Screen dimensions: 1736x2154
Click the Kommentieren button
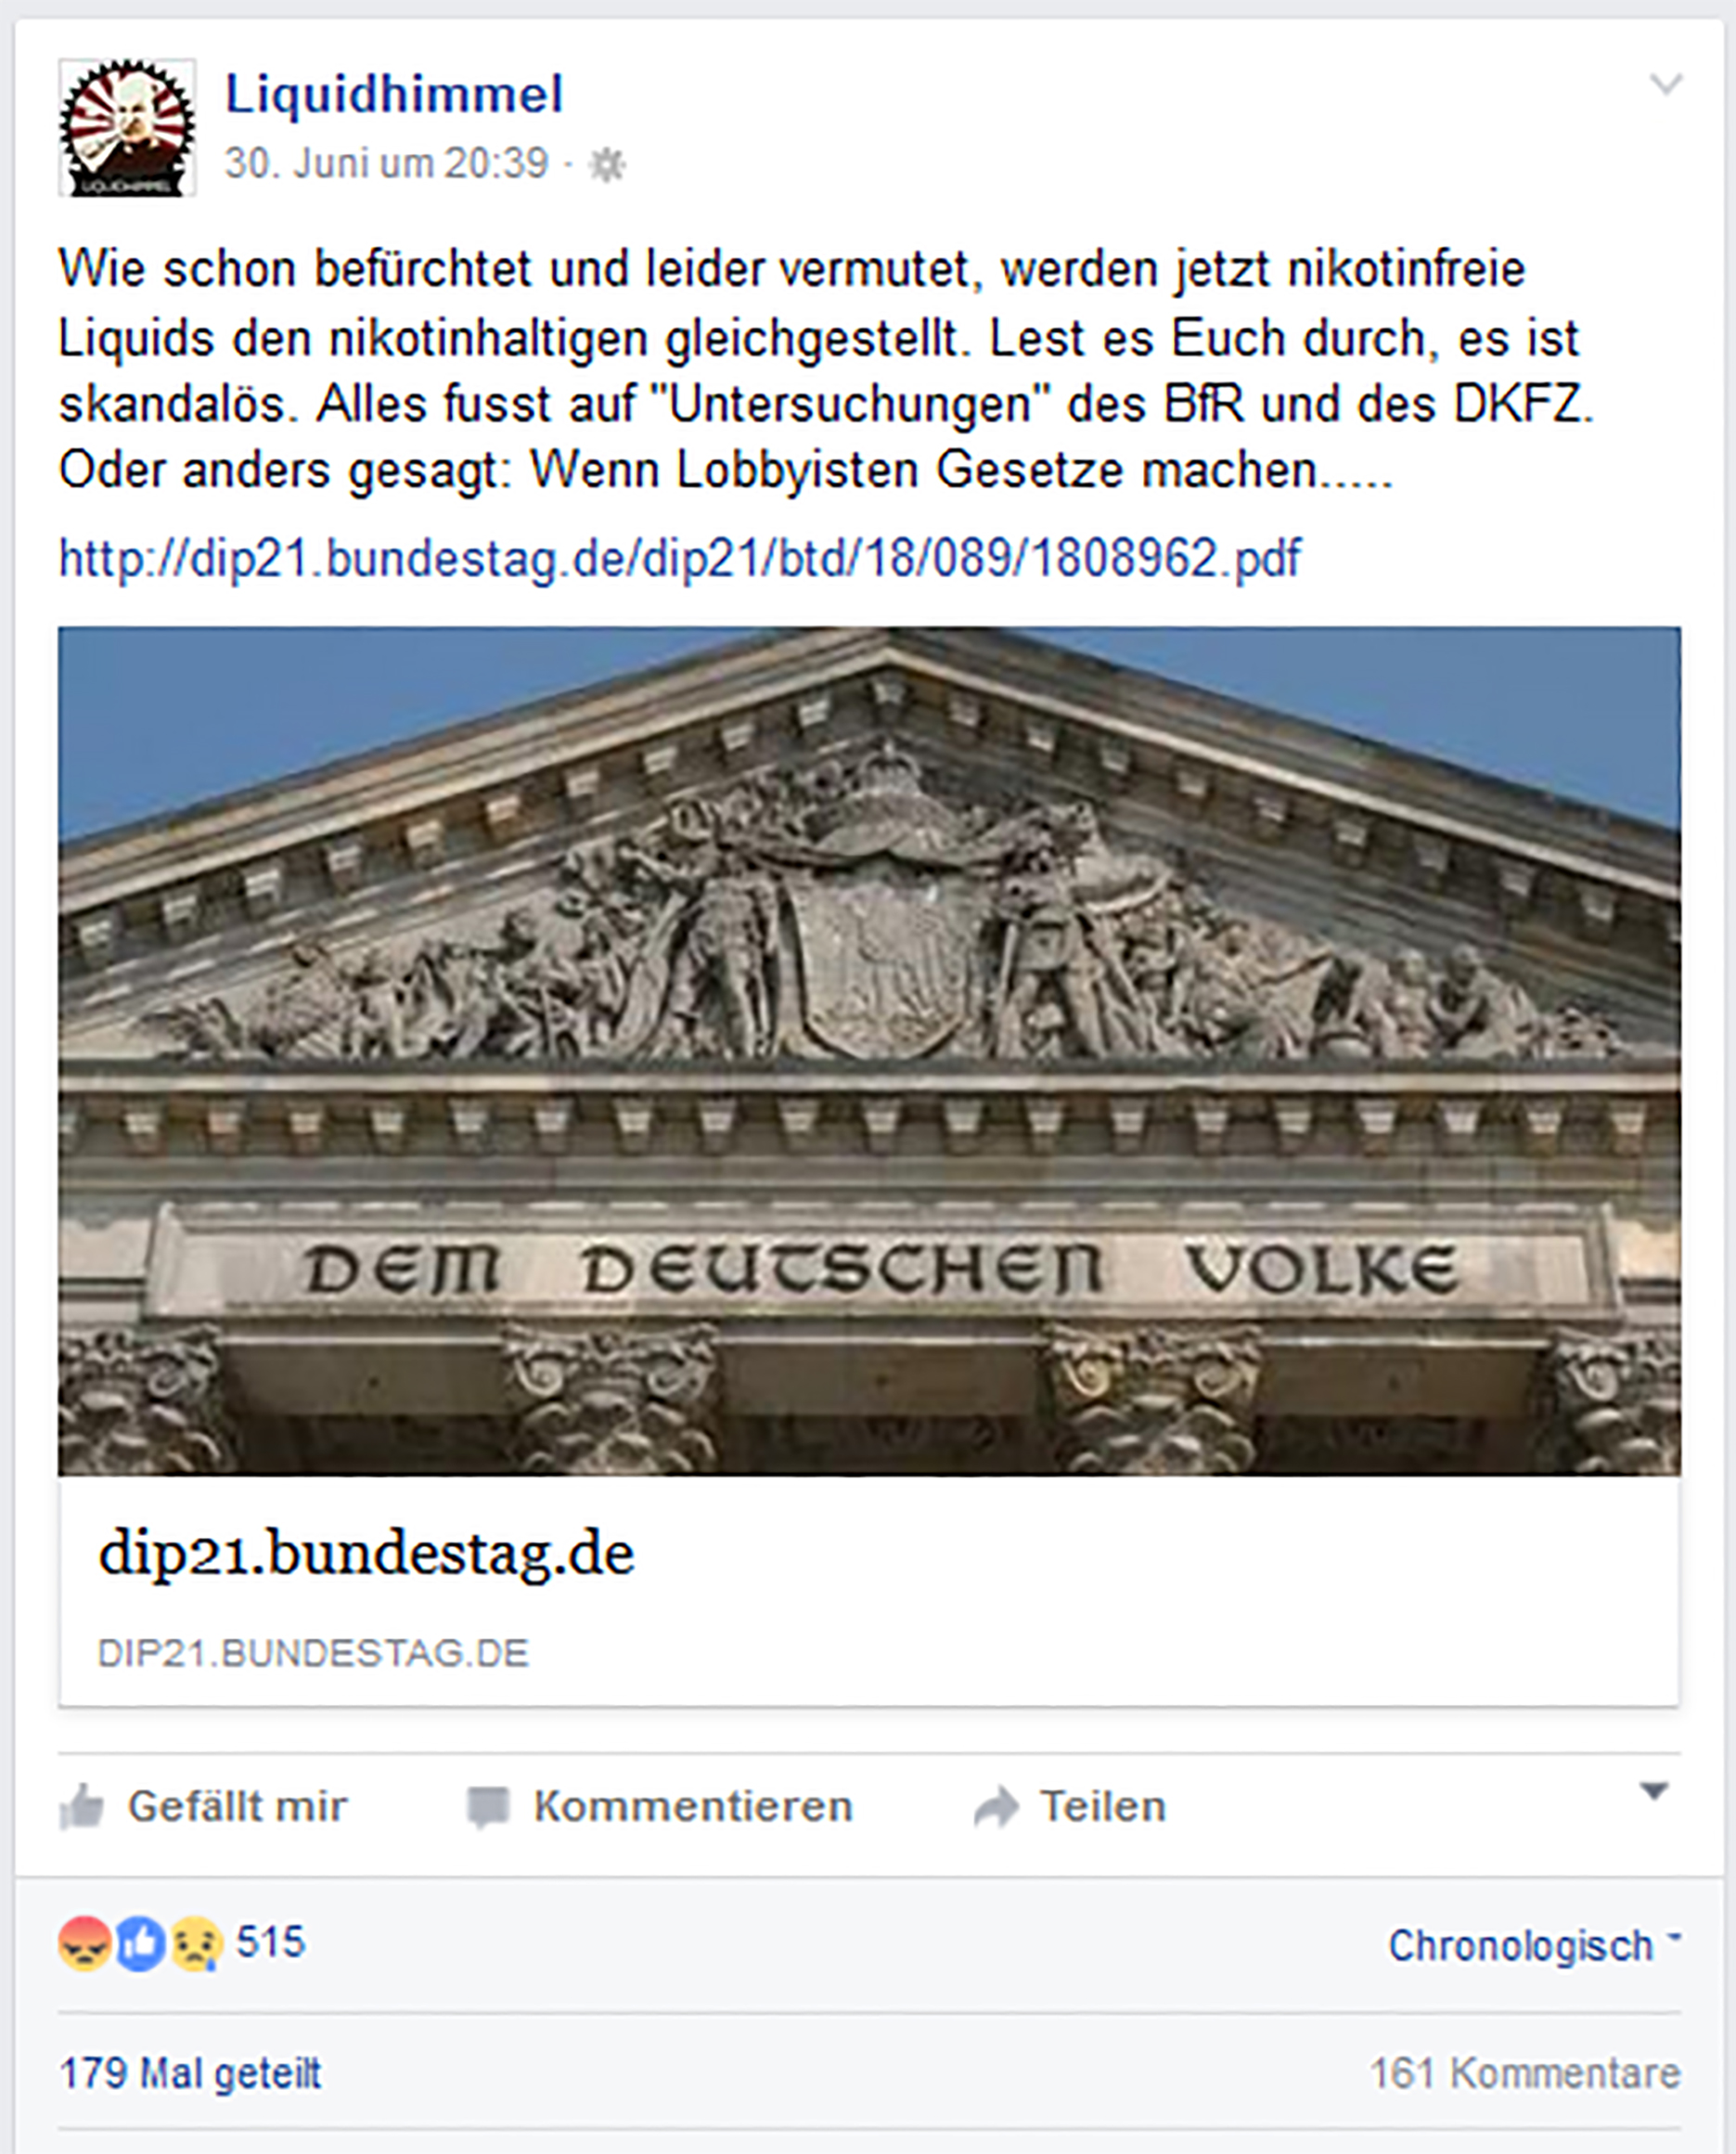click(660, 1807)
